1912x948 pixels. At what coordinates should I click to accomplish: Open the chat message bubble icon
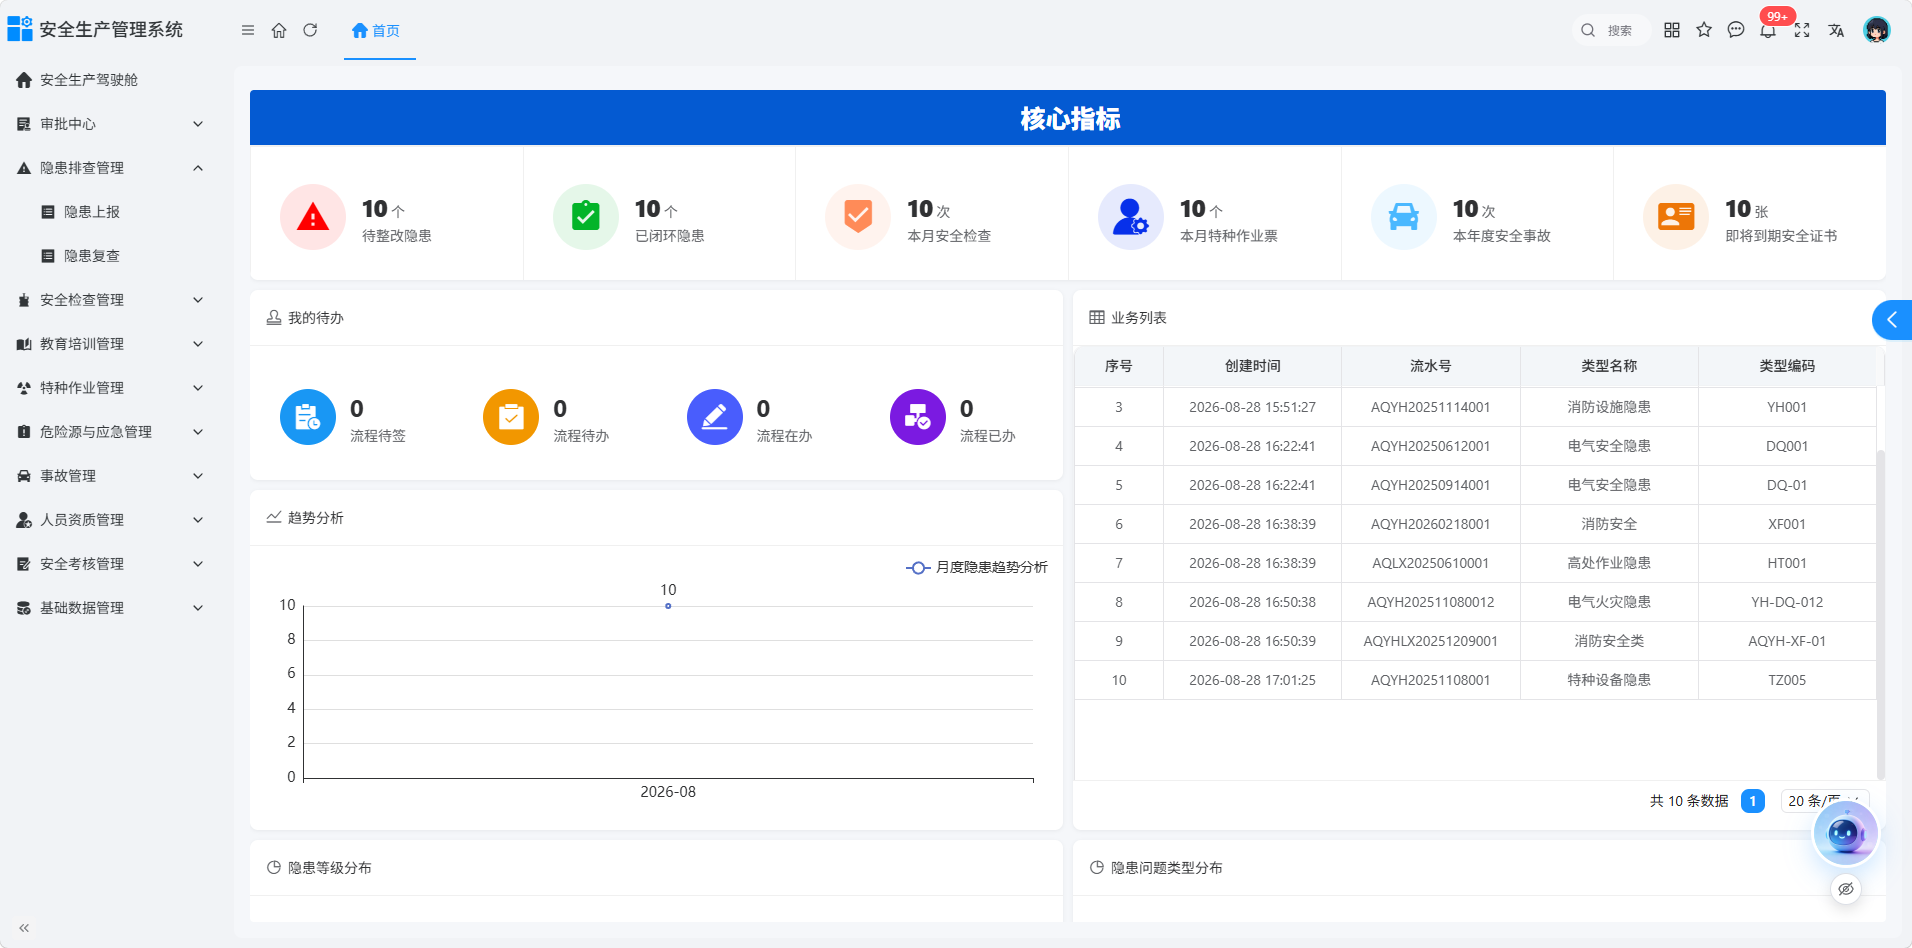coord(1736,30)
